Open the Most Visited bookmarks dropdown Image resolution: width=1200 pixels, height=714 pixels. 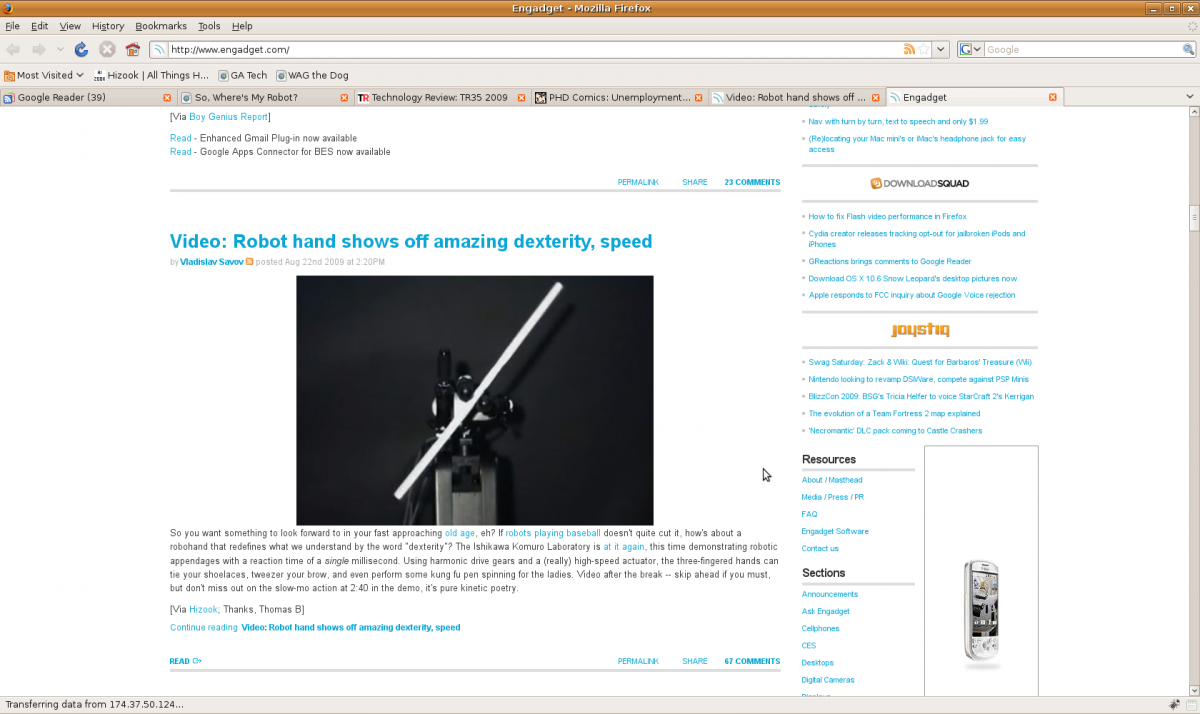click(x=44, y=75)
